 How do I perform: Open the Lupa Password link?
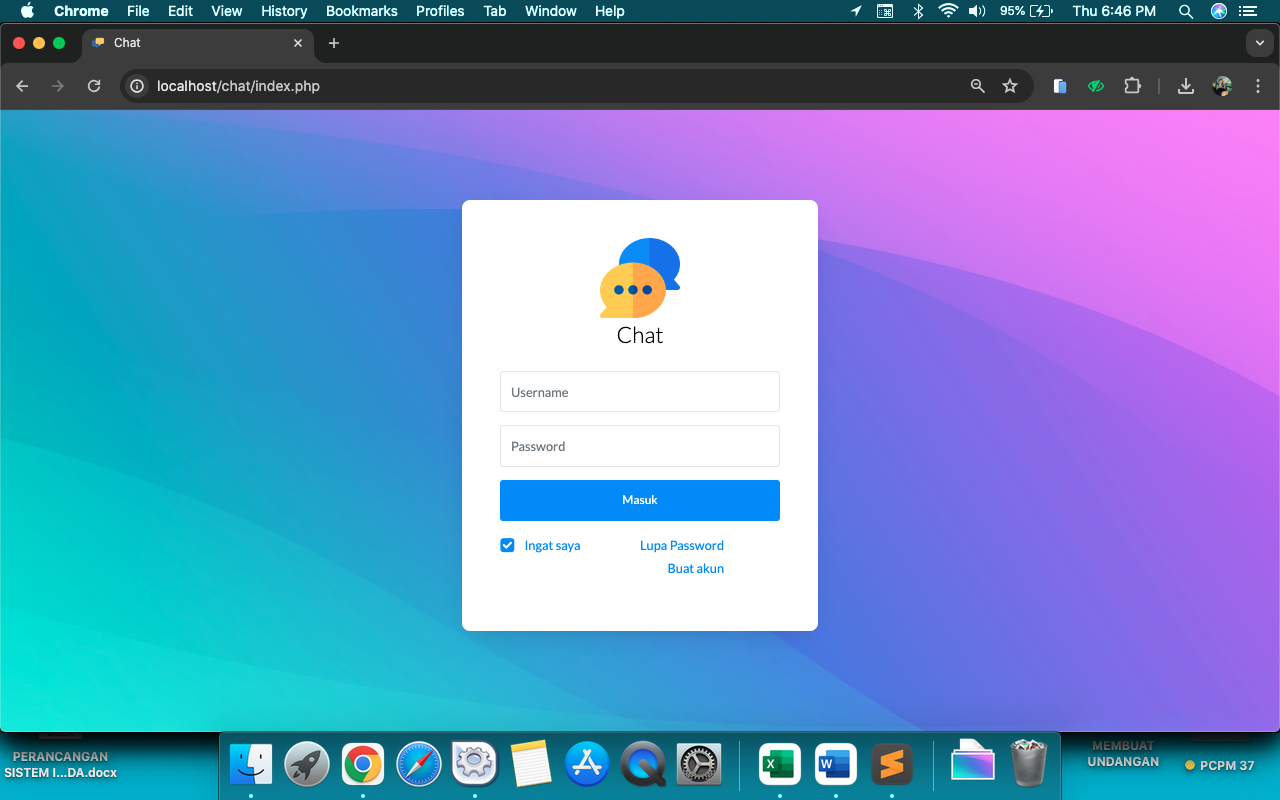[682, 545]
